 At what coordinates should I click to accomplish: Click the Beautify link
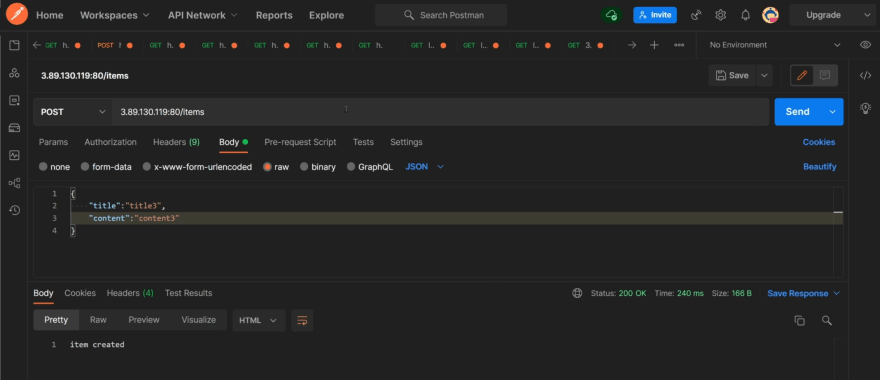click(819, 167)
